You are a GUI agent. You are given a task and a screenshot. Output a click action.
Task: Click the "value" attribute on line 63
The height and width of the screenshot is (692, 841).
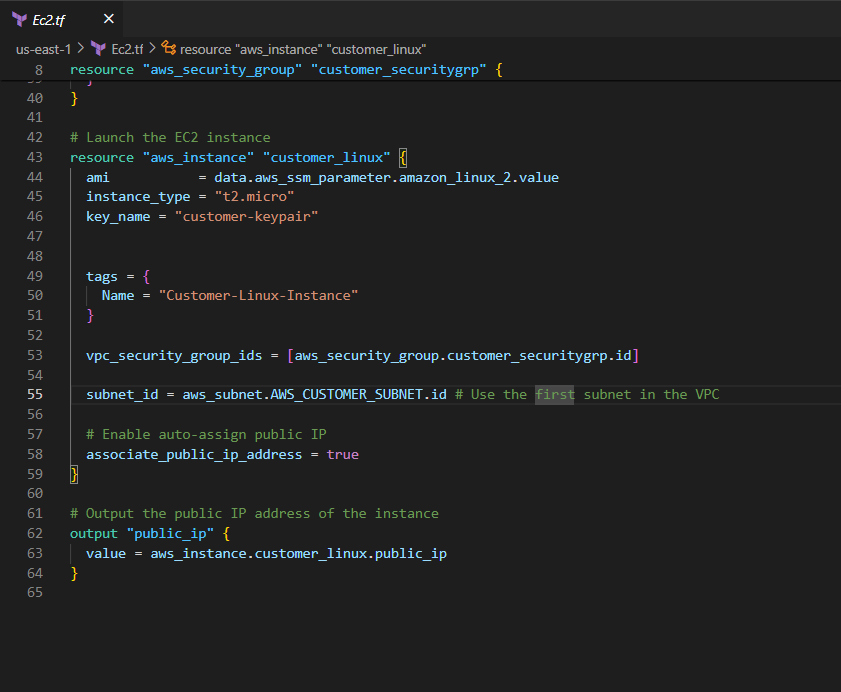coord(106,554)
